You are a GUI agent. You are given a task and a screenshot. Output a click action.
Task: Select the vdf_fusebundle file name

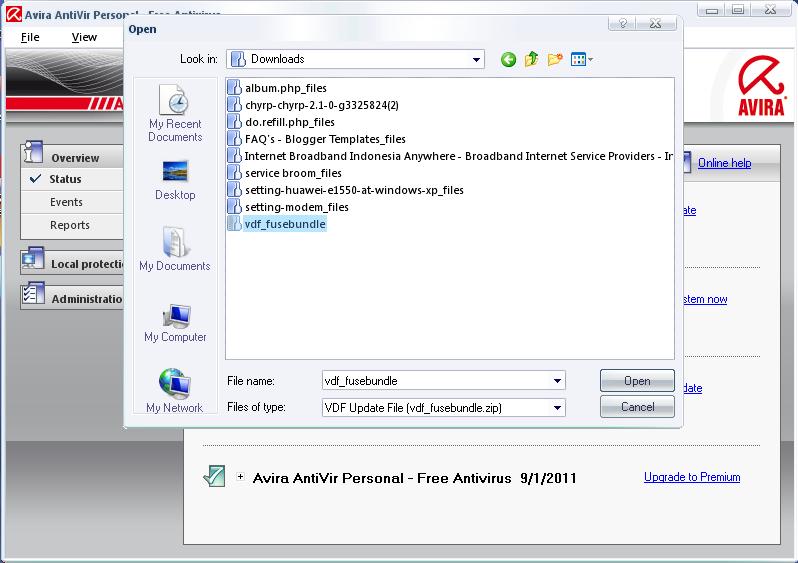click(285, 224)
